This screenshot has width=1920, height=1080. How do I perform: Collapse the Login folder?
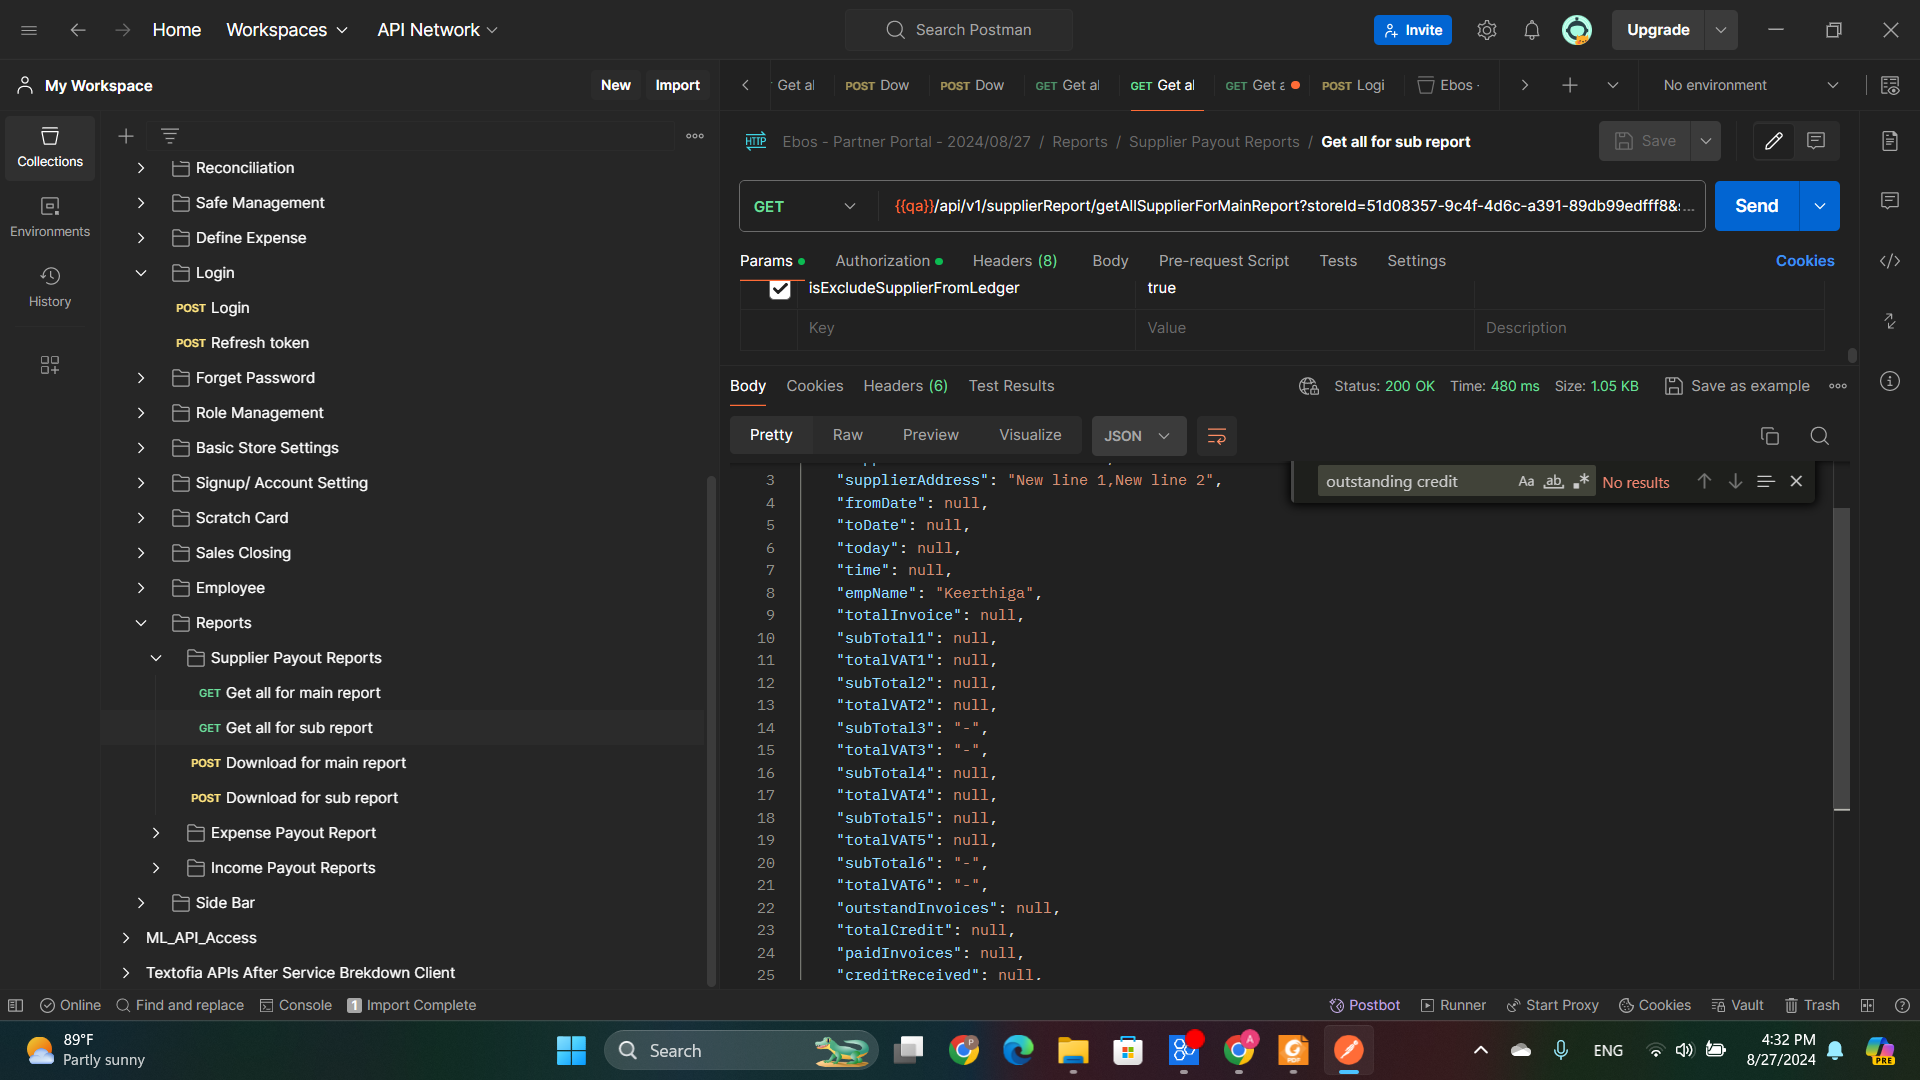(141, 273)
